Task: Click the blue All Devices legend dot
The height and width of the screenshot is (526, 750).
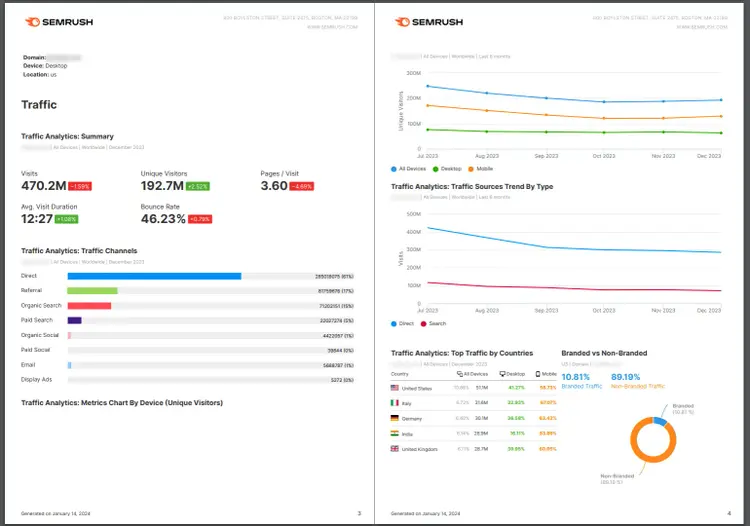Action: click(x=394, y=169)
